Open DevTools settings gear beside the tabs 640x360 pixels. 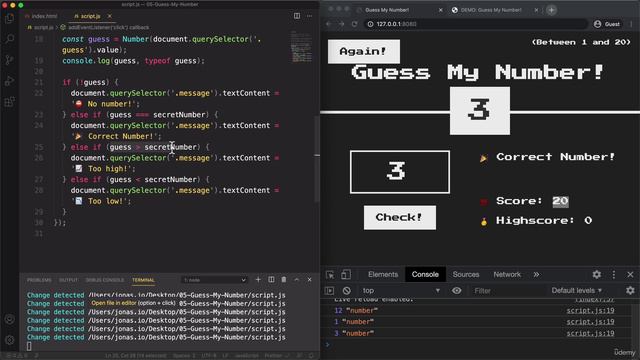(x=597, y=275)
